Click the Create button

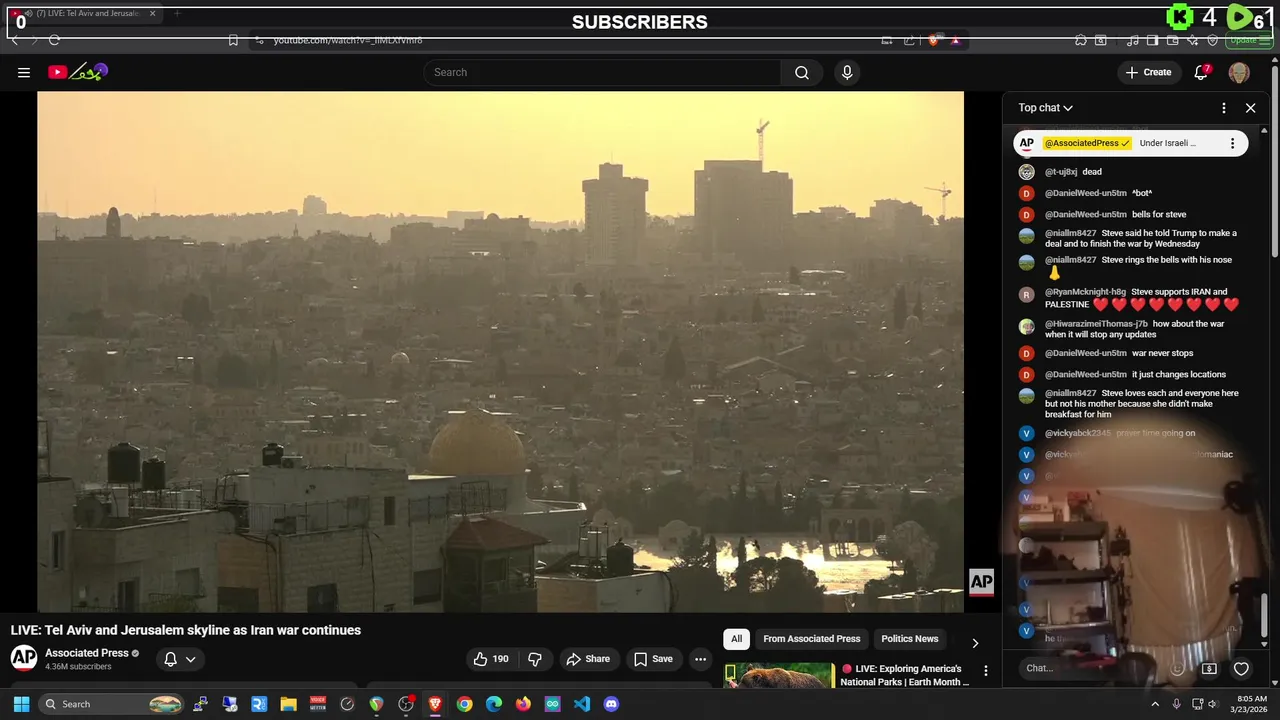pos(1148,72)
